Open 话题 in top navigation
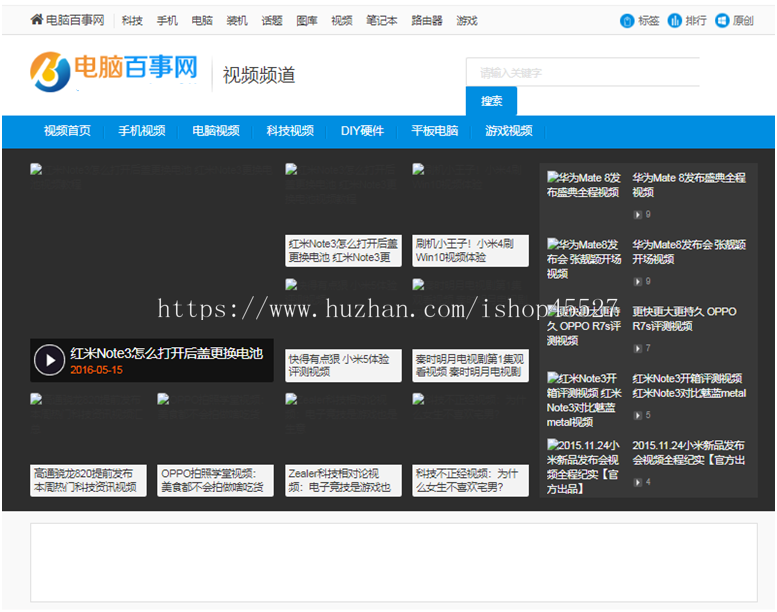The image size is (777, 612). [x=272, y=21]
